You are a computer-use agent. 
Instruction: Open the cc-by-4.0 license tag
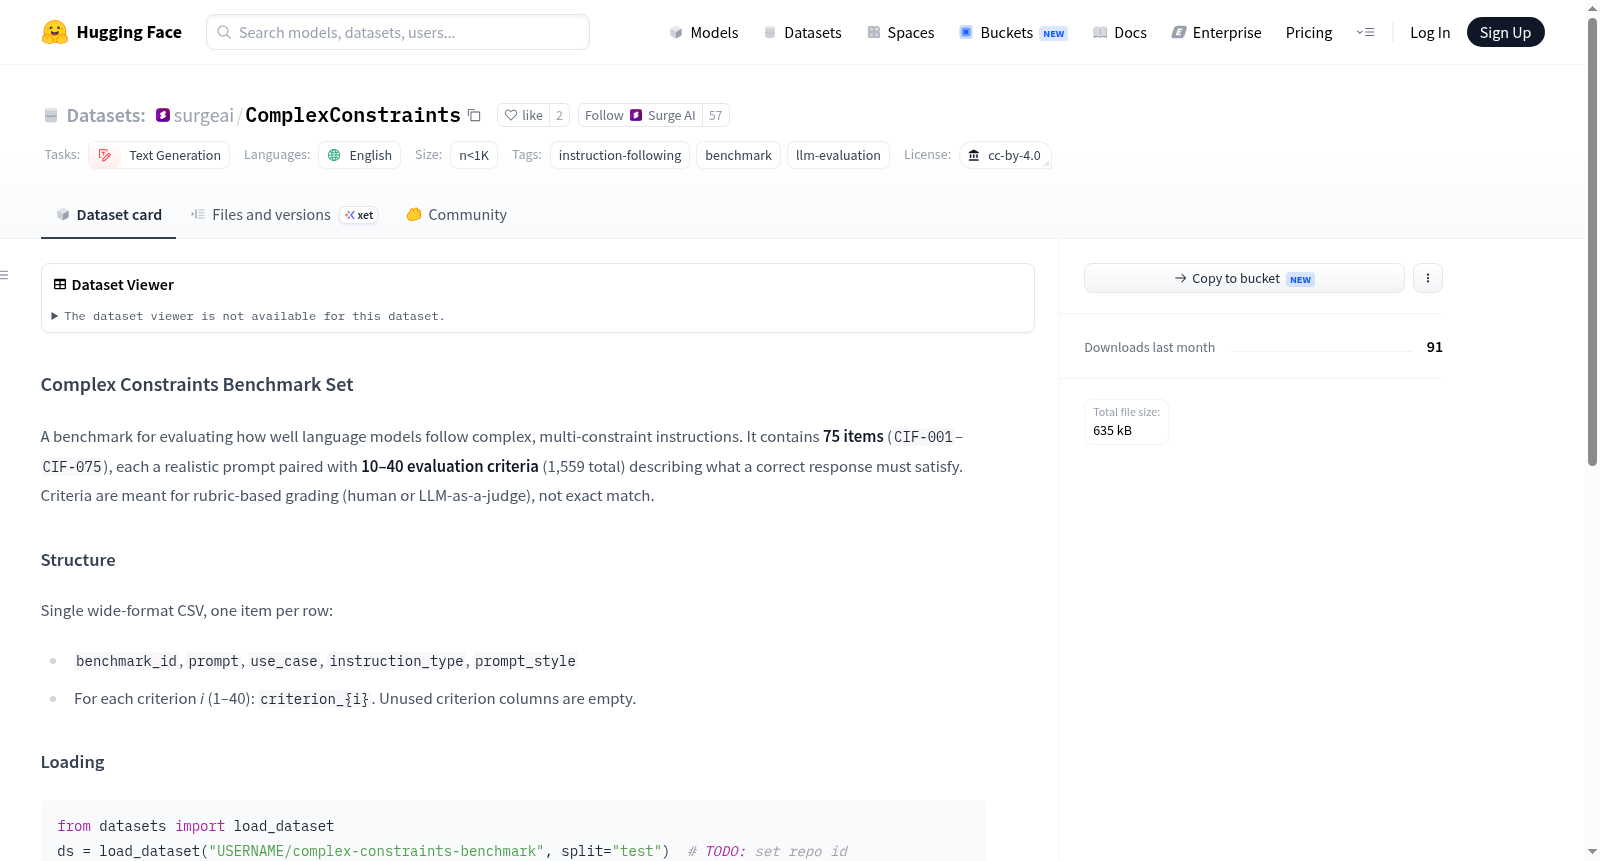(1005, 155)
